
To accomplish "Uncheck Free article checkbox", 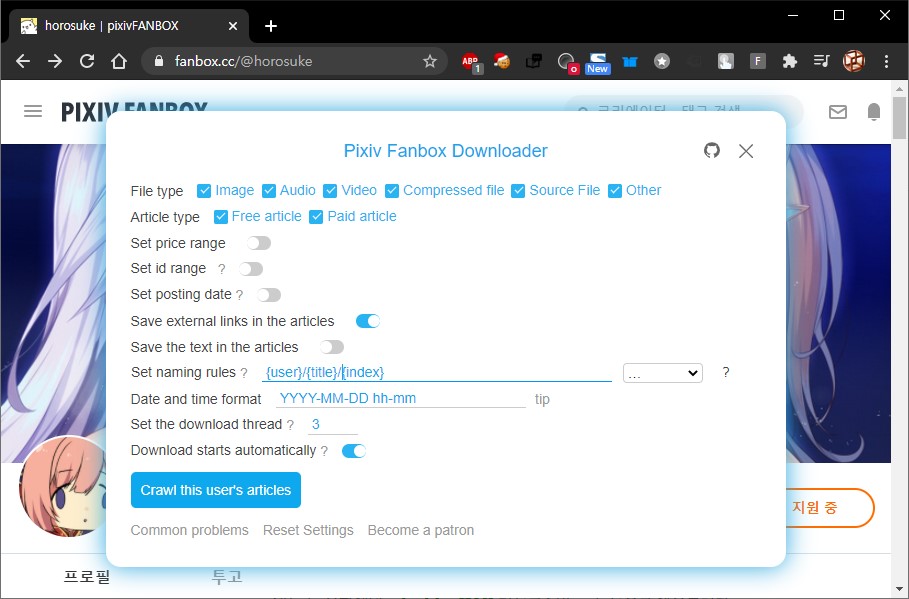I will coord(220,217).
